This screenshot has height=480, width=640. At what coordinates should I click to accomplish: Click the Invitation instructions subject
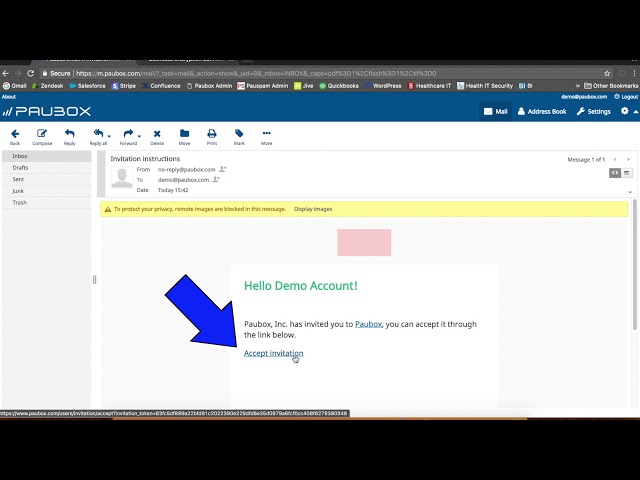[x=145, y=159]
